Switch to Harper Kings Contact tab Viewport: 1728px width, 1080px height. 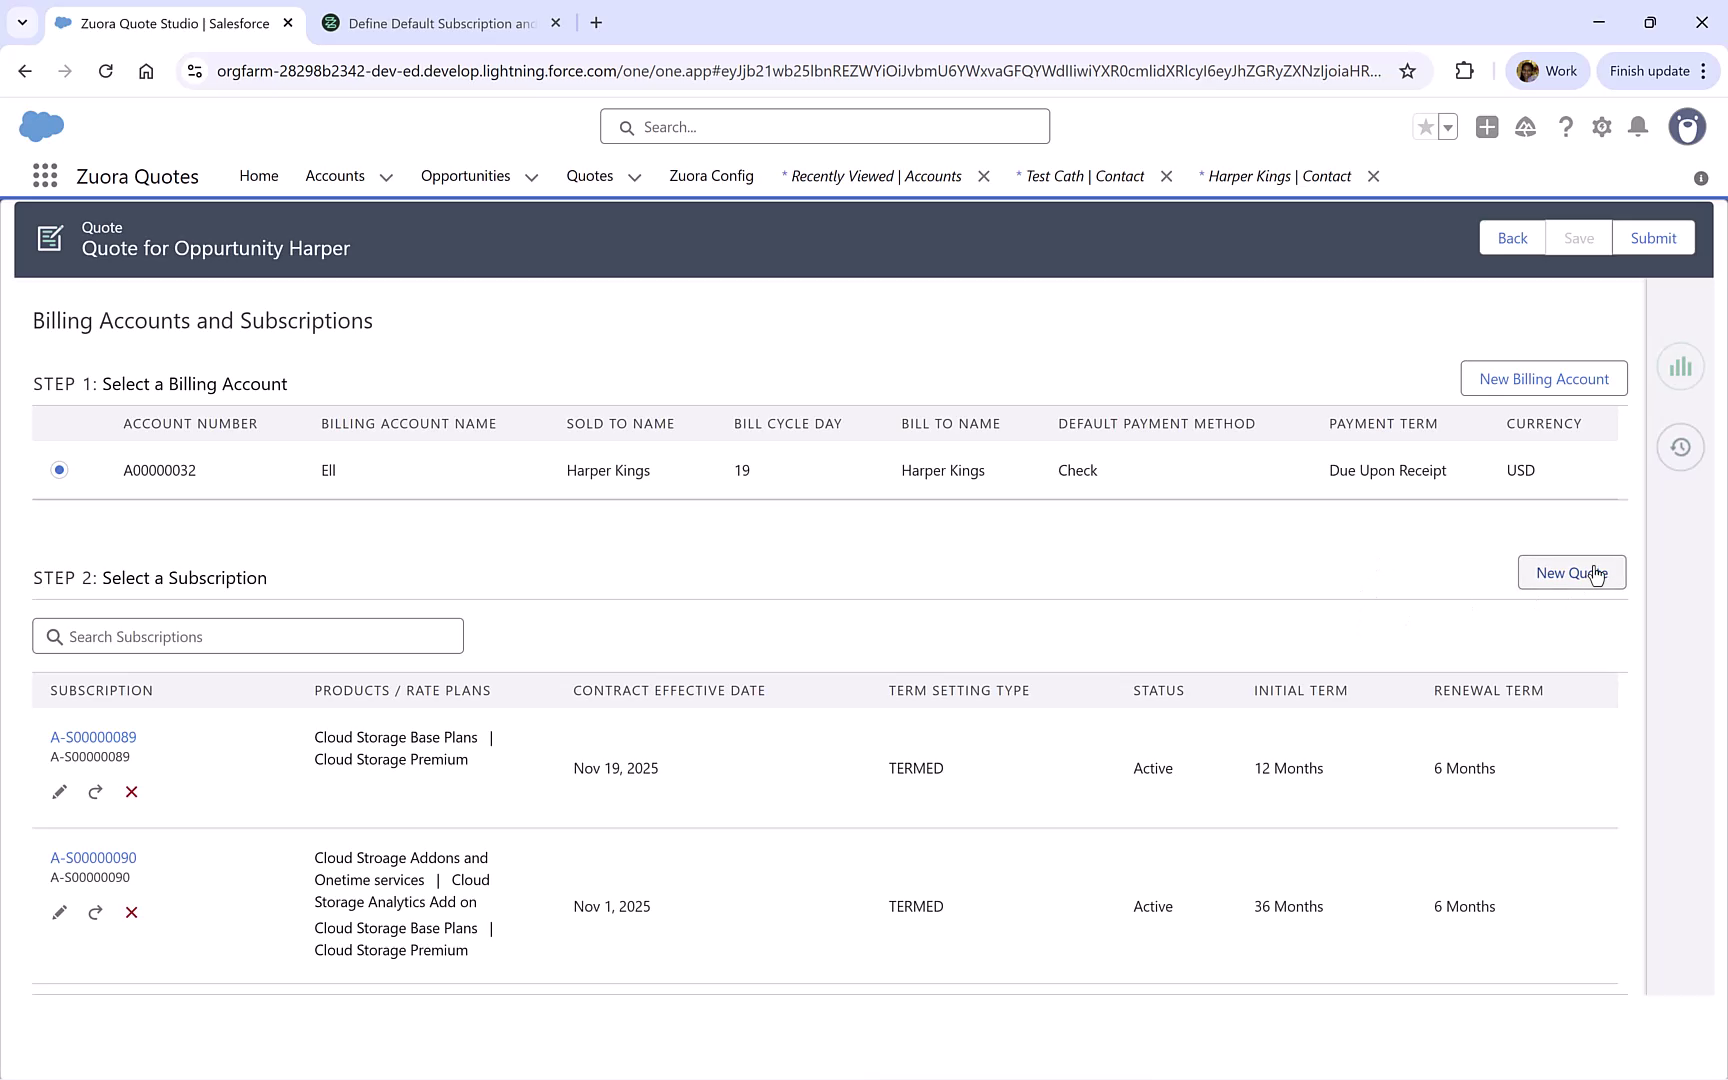coord(1278,176)
